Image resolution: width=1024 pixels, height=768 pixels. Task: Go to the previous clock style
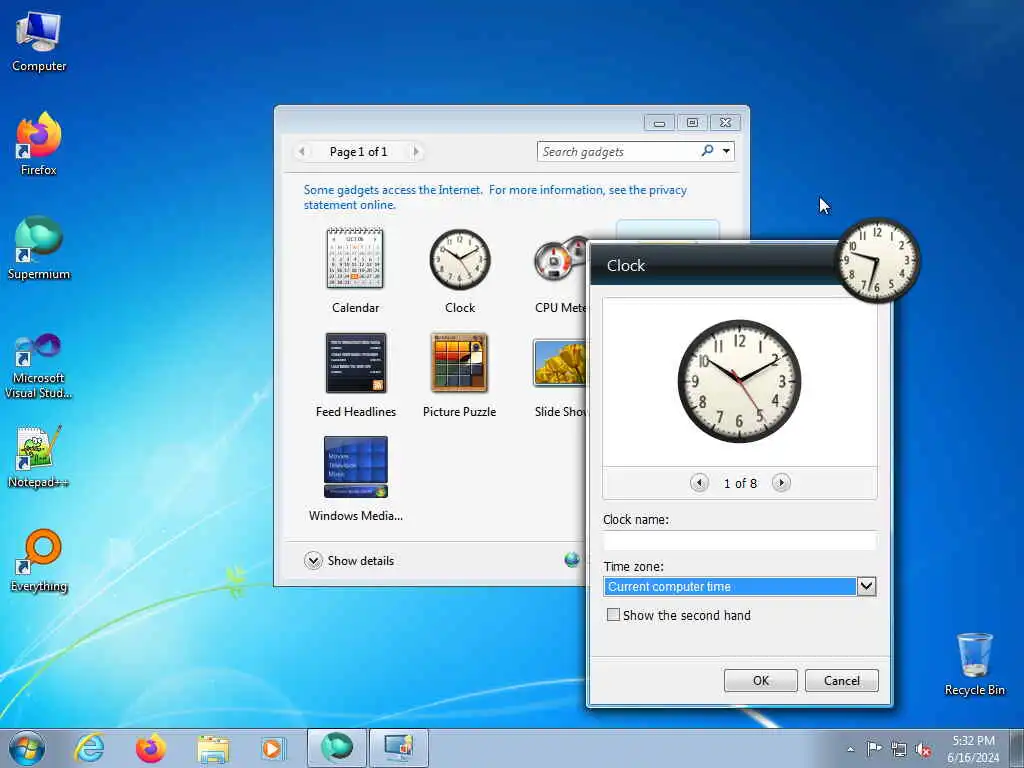click(x=699, y=483)
